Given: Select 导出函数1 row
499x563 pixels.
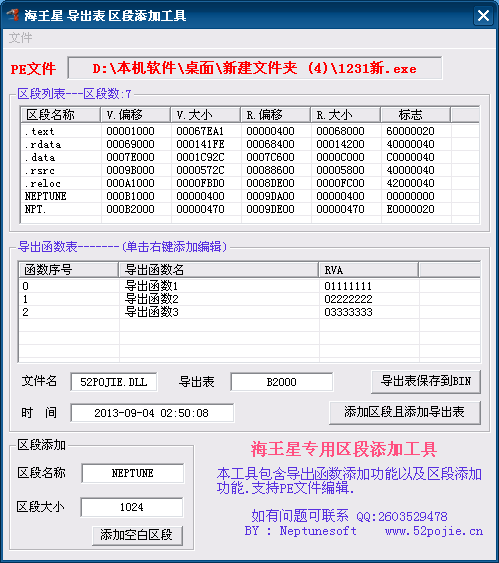Looking at the screenshot, I should pos(250,286).
